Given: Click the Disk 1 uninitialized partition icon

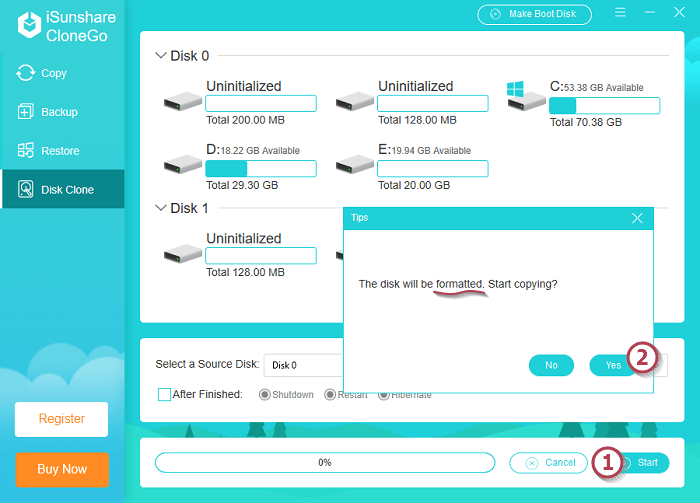Looking at the screenshot, I should 183,254.
